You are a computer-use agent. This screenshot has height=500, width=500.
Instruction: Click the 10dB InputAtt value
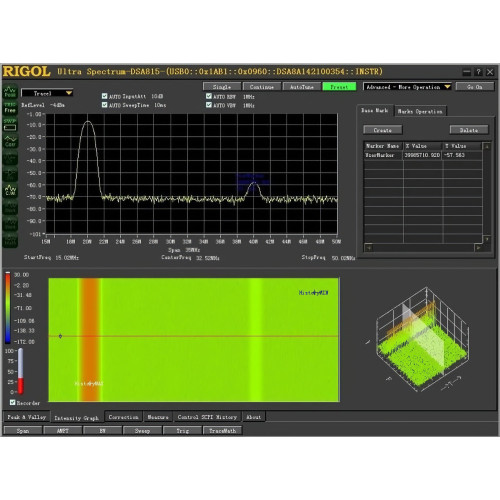click(x=157, y=96)
